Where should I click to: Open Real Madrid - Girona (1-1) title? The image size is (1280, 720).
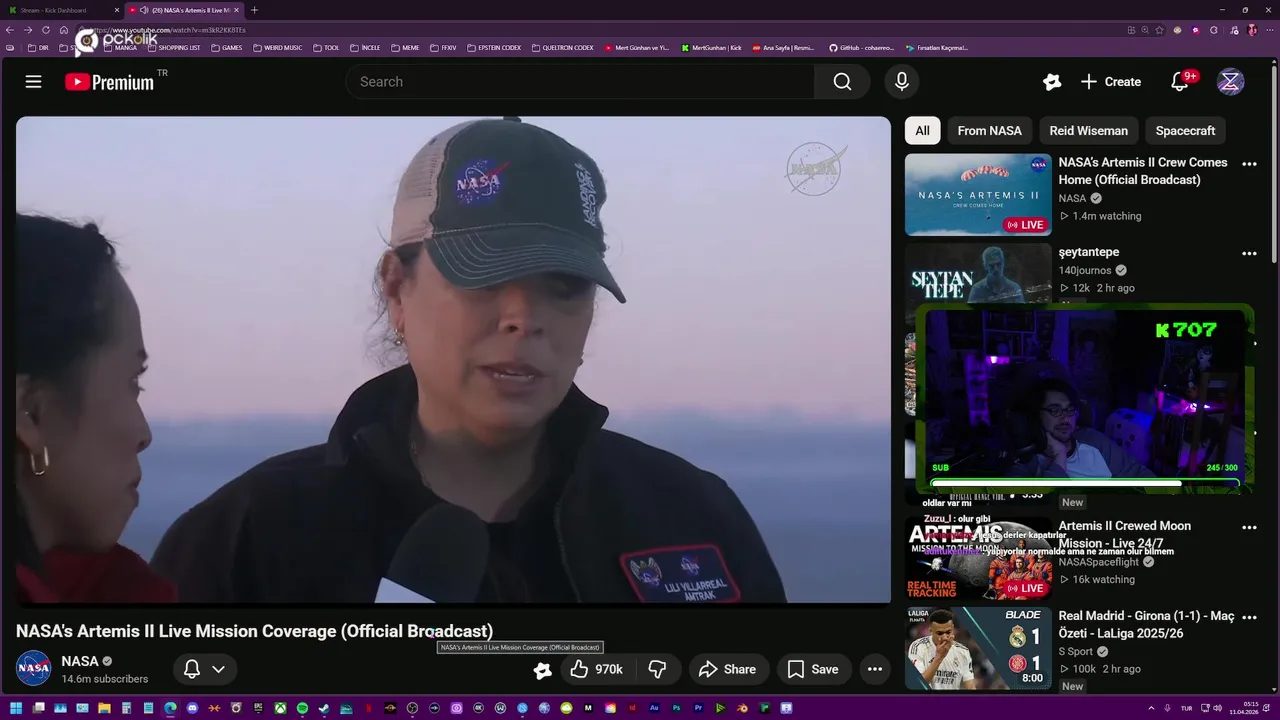click(x=1146, y=625)
